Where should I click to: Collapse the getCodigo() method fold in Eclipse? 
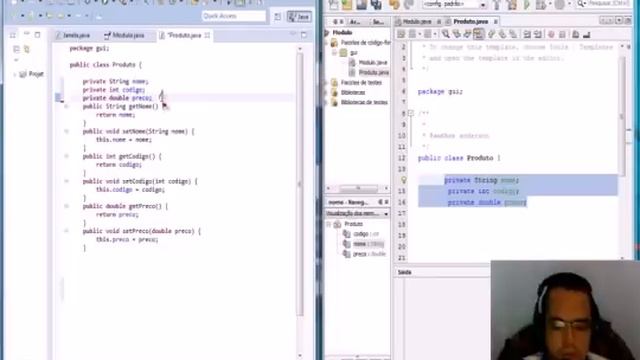[x=66, y=156]
